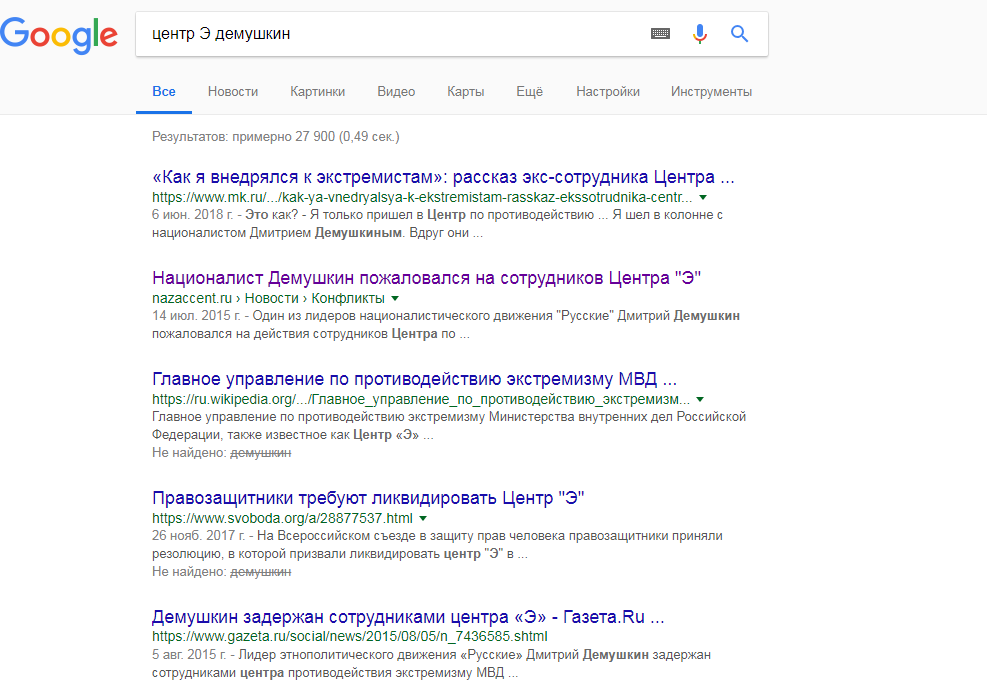Click 'Не найдено: демушкин' under svoboda result
Screen dimensions: 987x687
221,572
